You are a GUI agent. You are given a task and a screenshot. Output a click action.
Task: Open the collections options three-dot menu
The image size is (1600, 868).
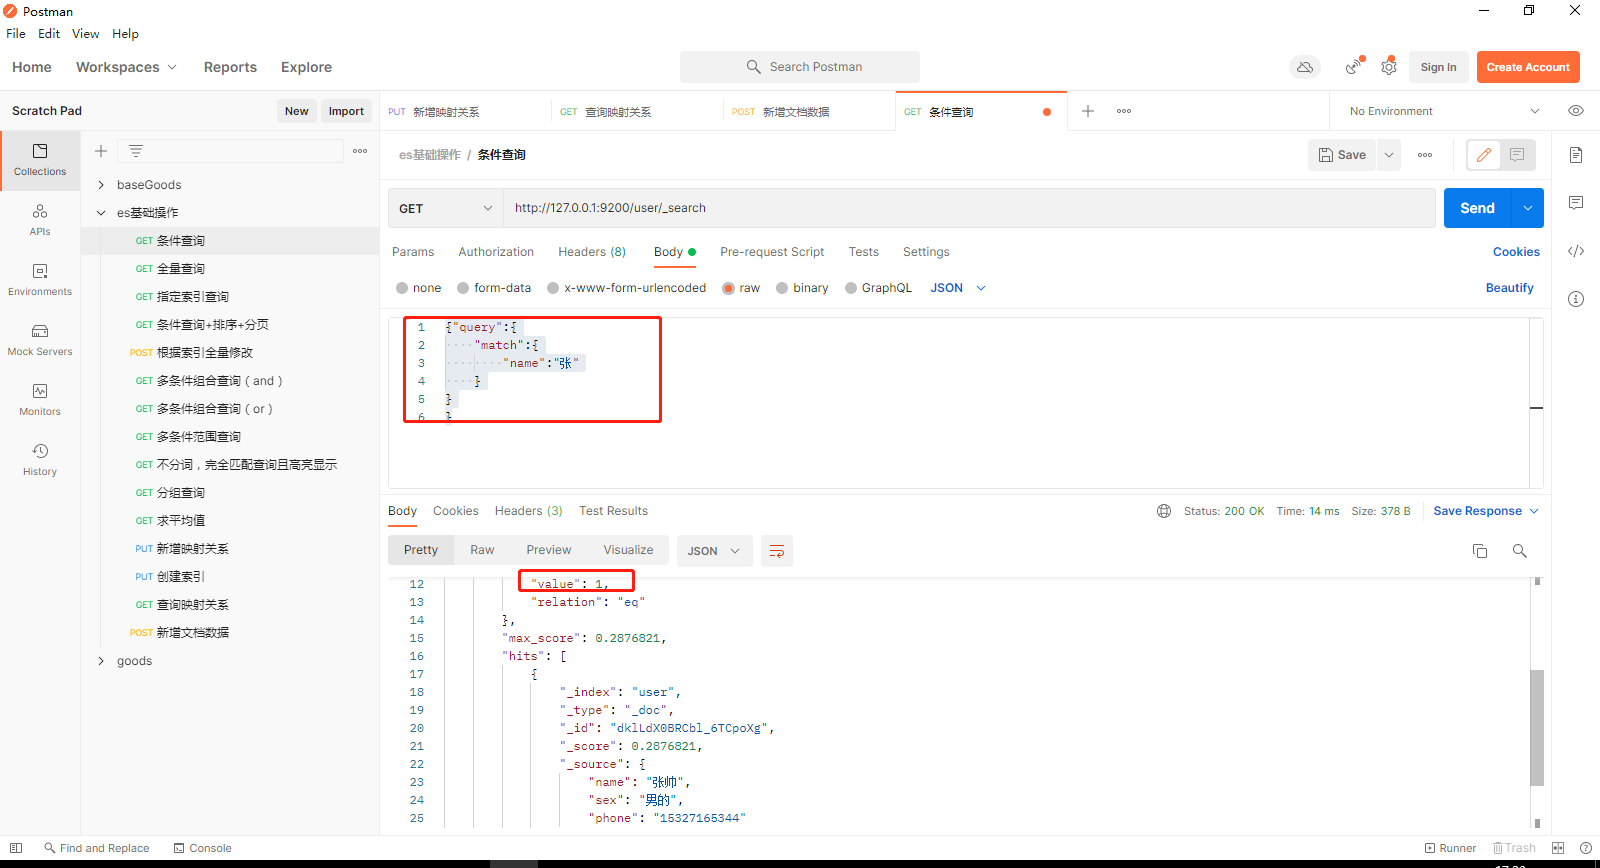(x=360, y=151)
